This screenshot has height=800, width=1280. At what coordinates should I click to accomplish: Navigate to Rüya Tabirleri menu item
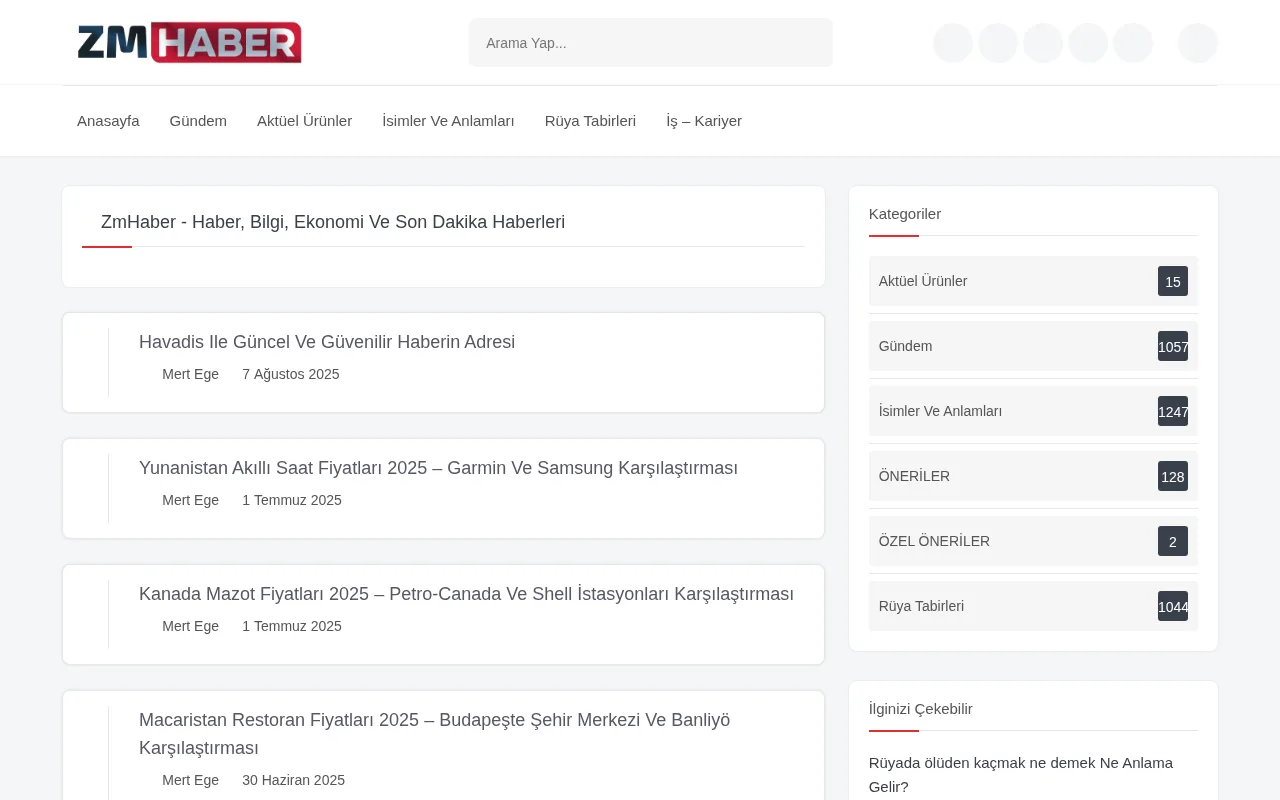(590, 120)
